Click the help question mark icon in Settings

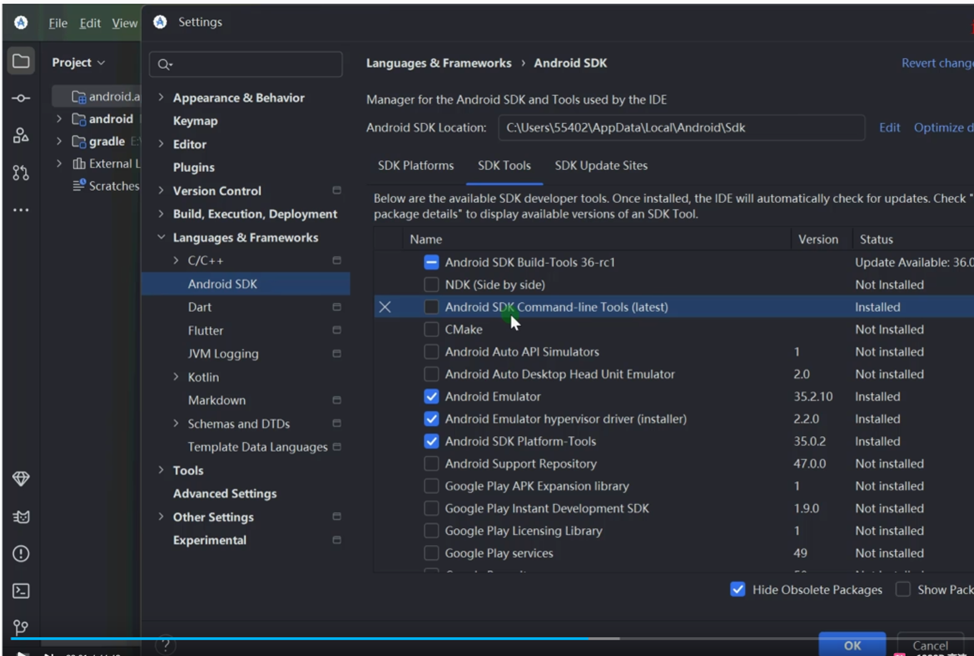click(x=165, y=645)
